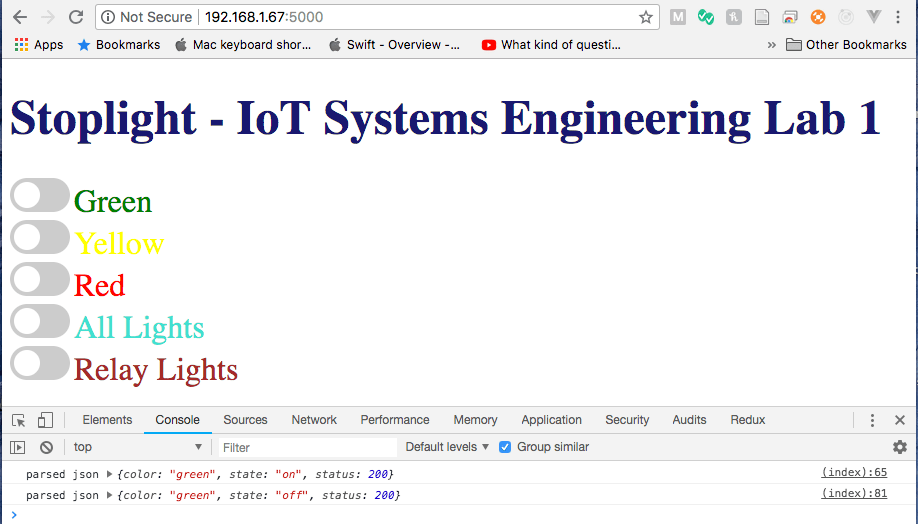The image size is (918, 524).
Task: Clear the console with the ban icon
Action: tap(46, 447)
